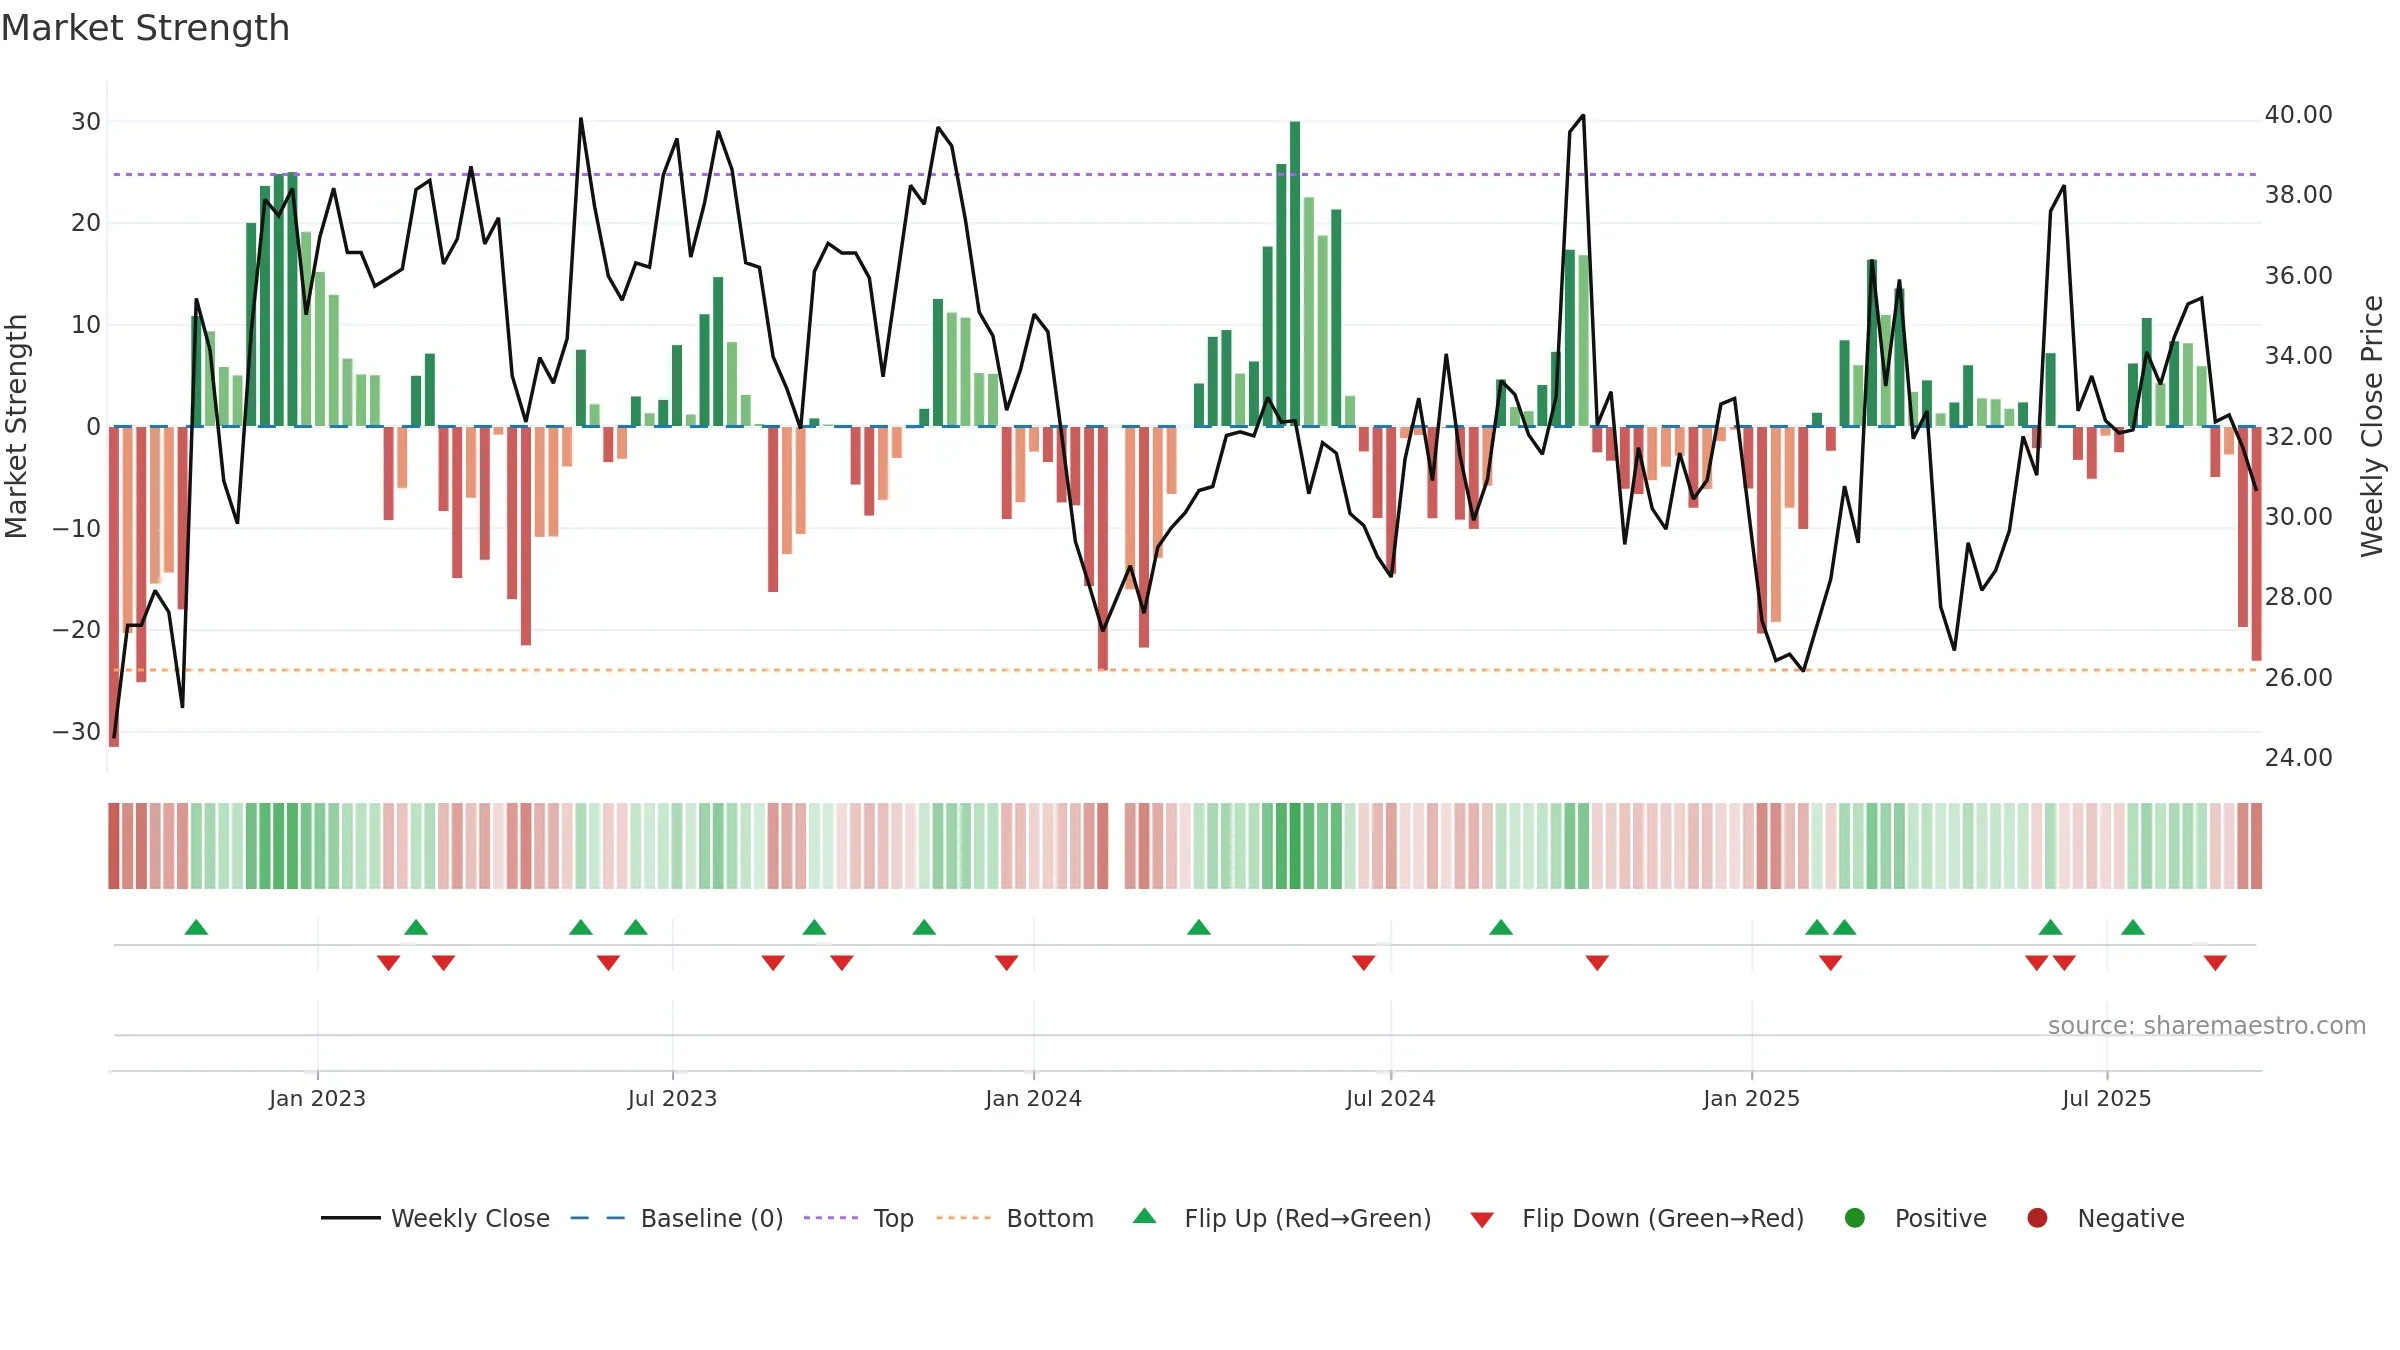This screenshot has width=2400, height=1350.
Task: Click the Jan 2025 x-axis label
Action: click(1751, 1099)
